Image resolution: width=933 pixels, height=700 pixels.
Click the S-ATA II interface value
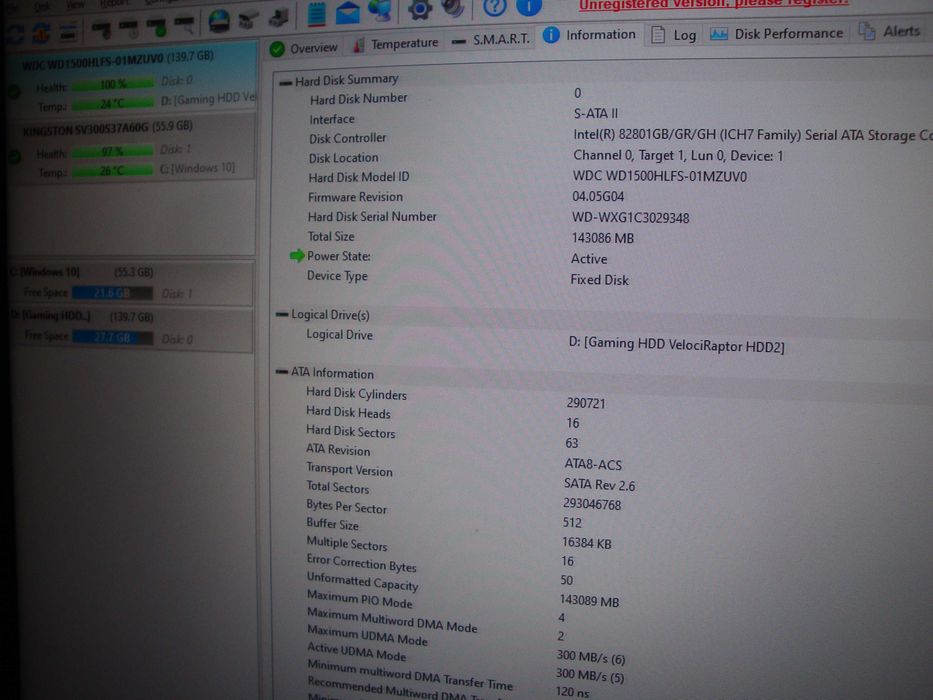(x=596, y=113)
